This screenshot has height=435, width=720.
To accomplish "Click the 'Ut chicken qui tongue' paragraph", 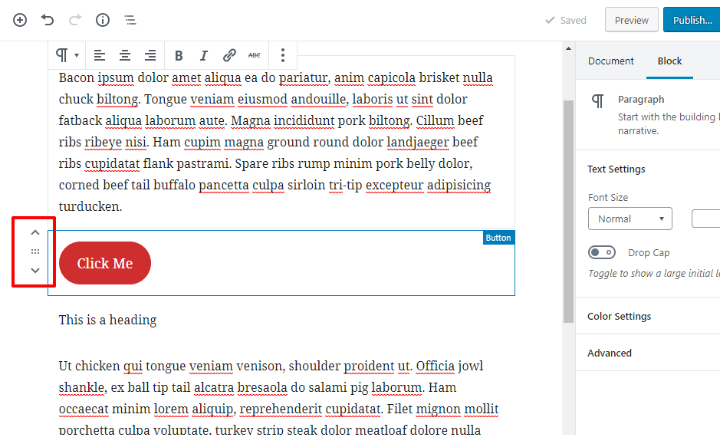I will tap(279, 398).
